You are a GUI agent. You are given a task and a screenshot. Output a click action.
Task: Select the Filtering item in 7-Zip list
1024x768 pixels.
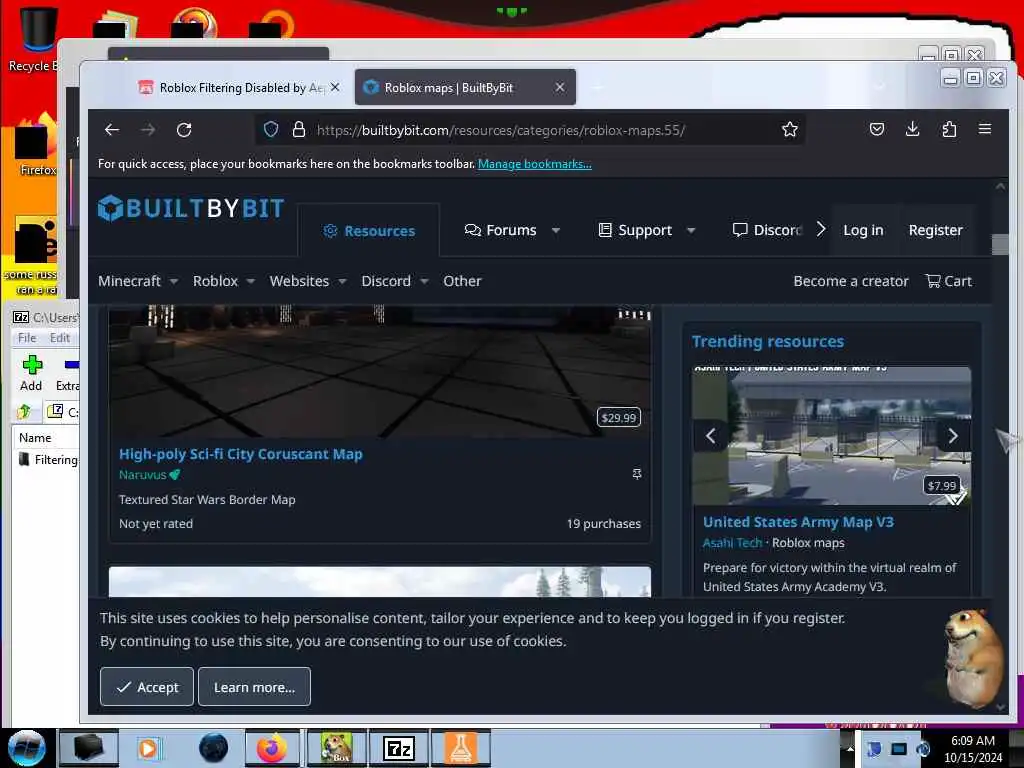pyautogui.click(x=49, y=460)
